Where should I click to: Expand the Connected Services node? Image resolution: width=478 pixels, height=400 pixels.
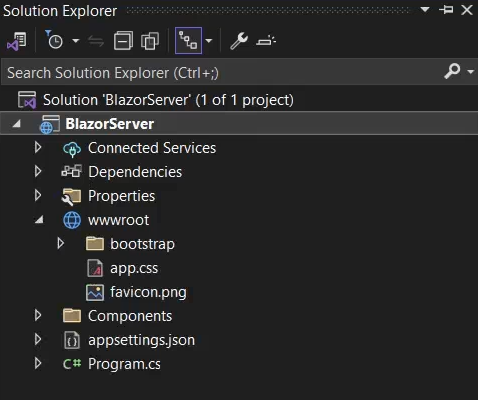click(x=38, y=148)
